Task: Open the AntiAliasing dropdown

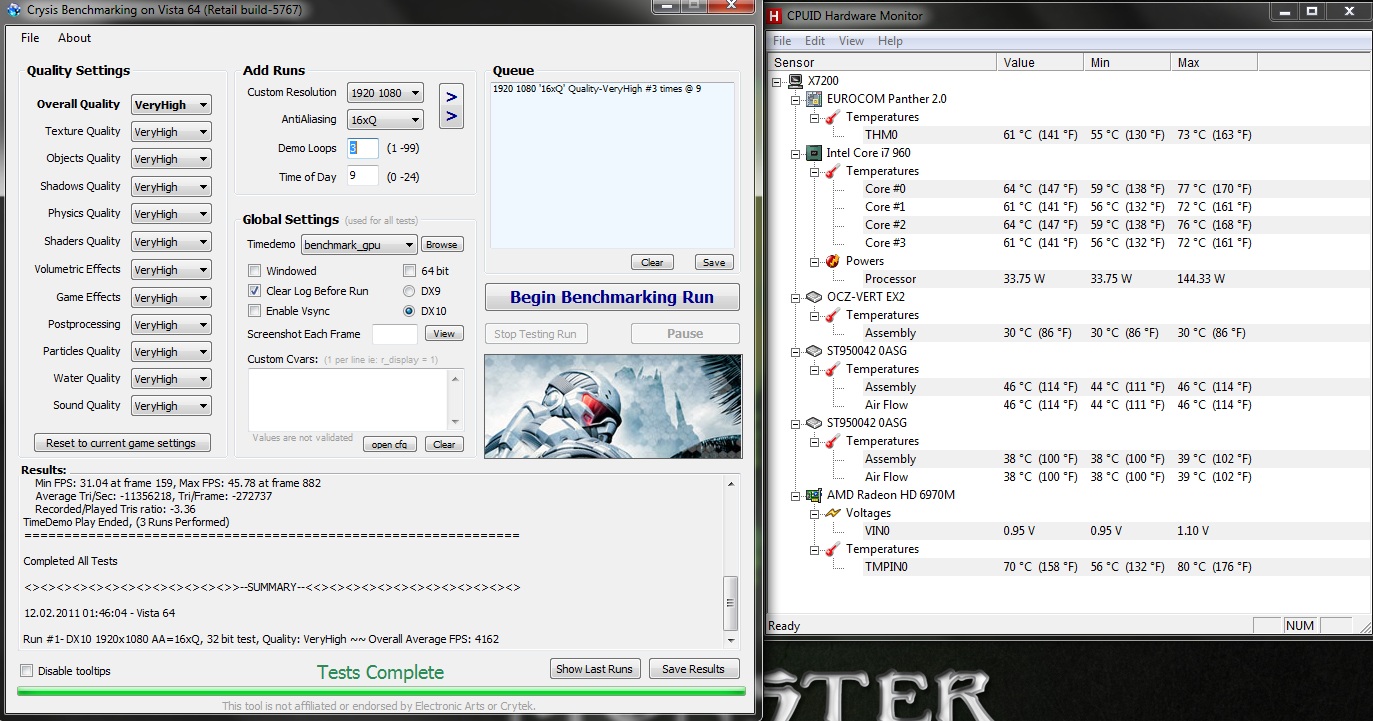Action: 385,120
